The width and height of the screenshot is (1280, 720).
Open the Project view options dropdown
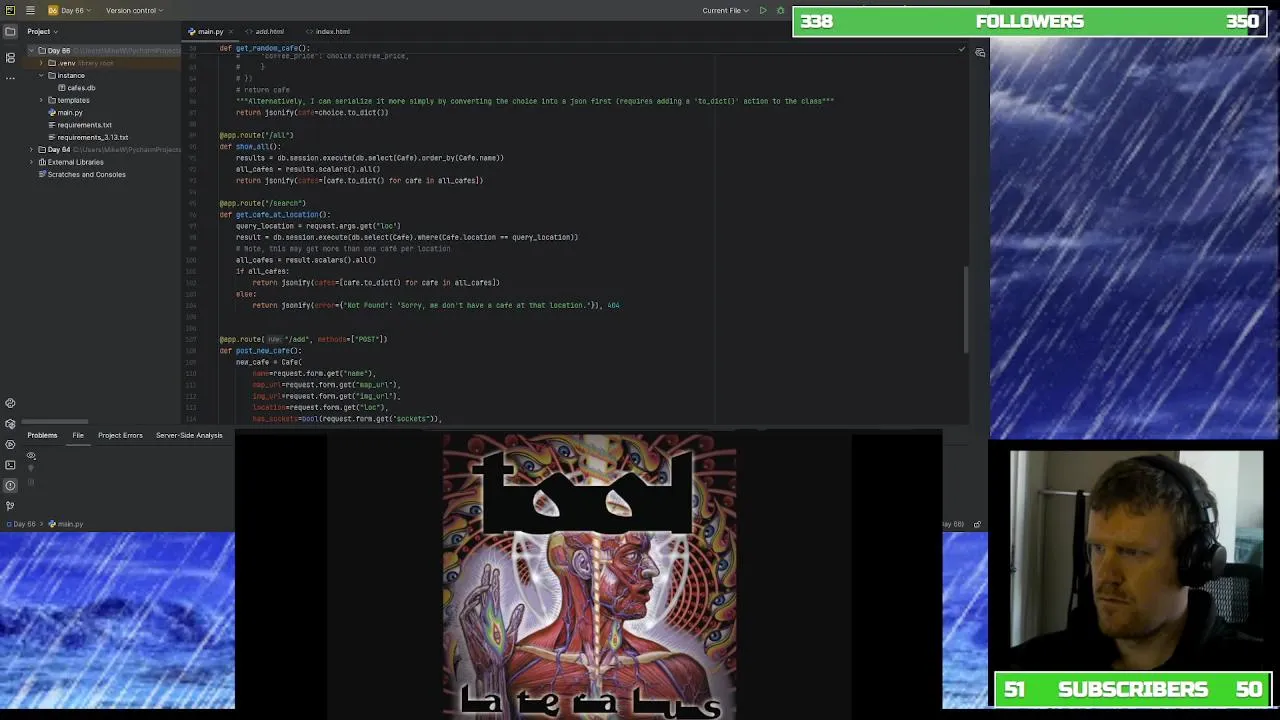pyautogui.click(x=45, y=31)
